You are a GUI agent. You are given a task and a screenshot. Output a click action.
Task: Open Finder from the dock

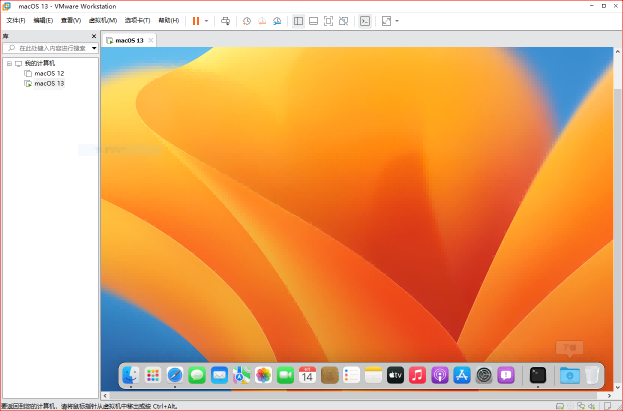pos(131,375)
